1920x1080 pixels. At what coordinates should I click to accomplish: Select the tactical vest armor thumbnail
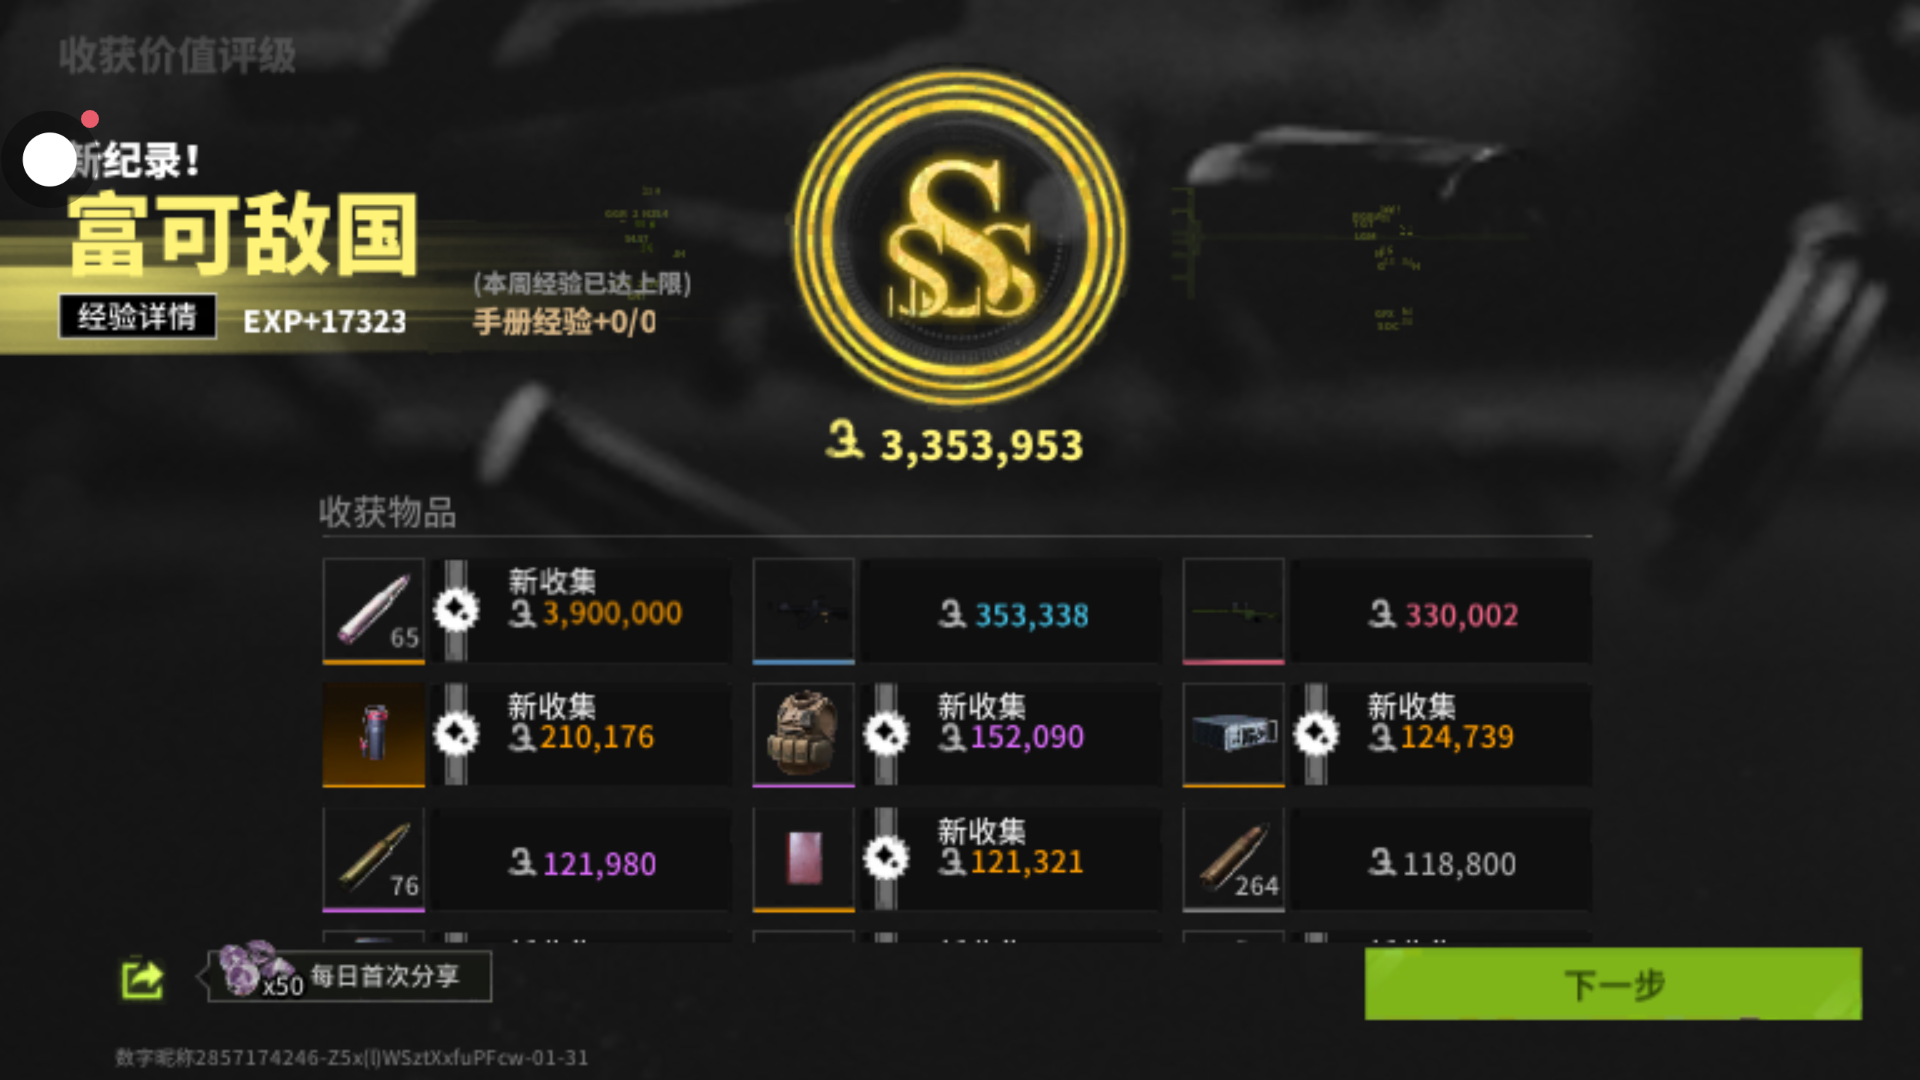803,735
